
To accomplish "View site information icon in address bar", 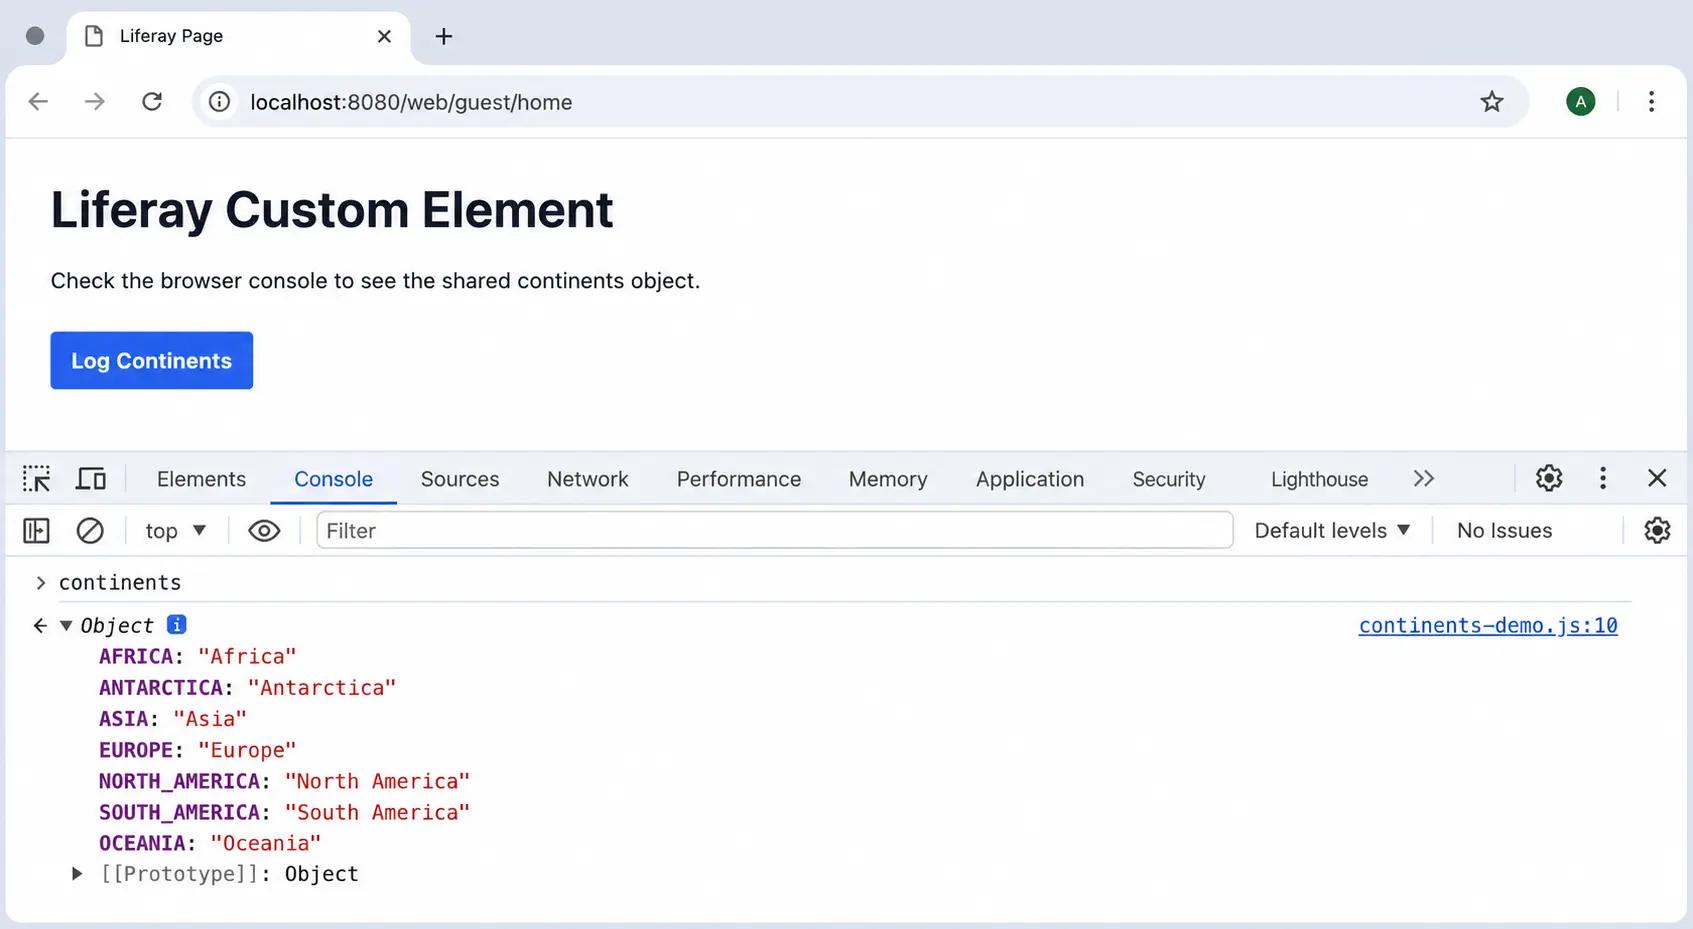I will click(219, 102).
